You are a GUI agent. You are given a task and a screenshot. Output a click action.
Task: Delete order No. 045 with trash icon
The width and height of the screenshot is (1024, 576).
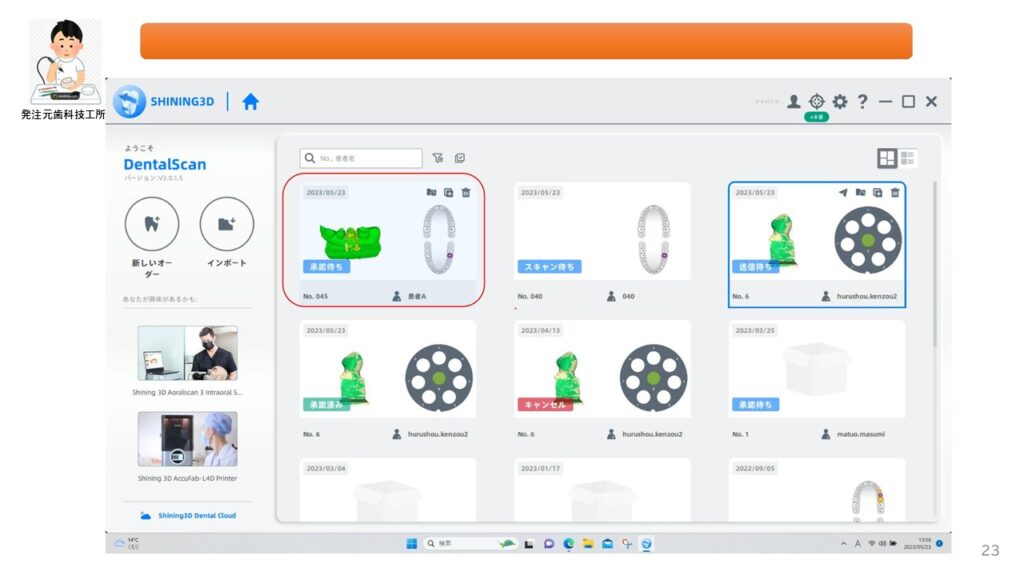point(466,192)
